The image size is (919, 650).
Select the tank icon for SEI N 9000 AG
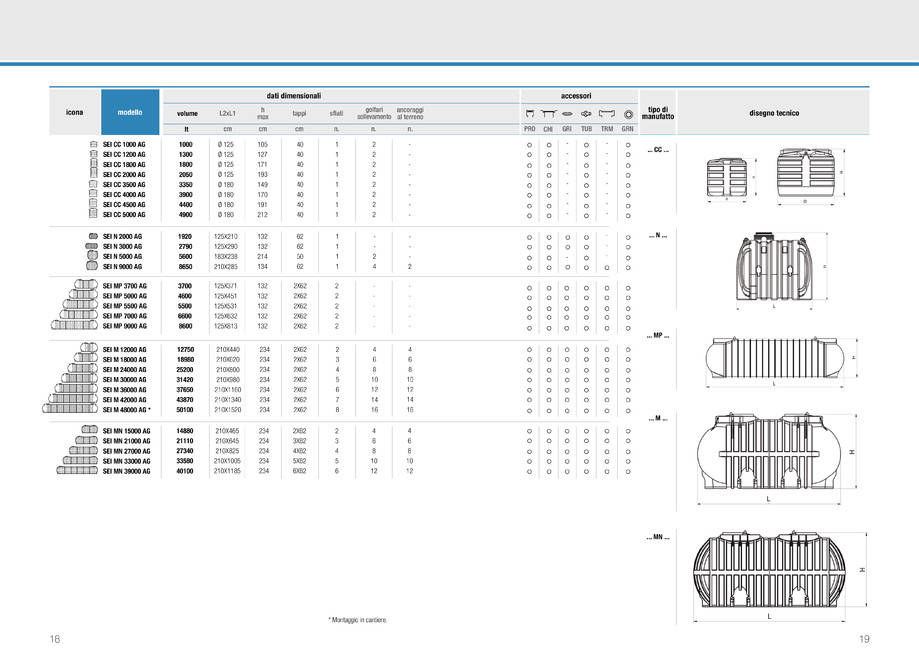(91, 267)
